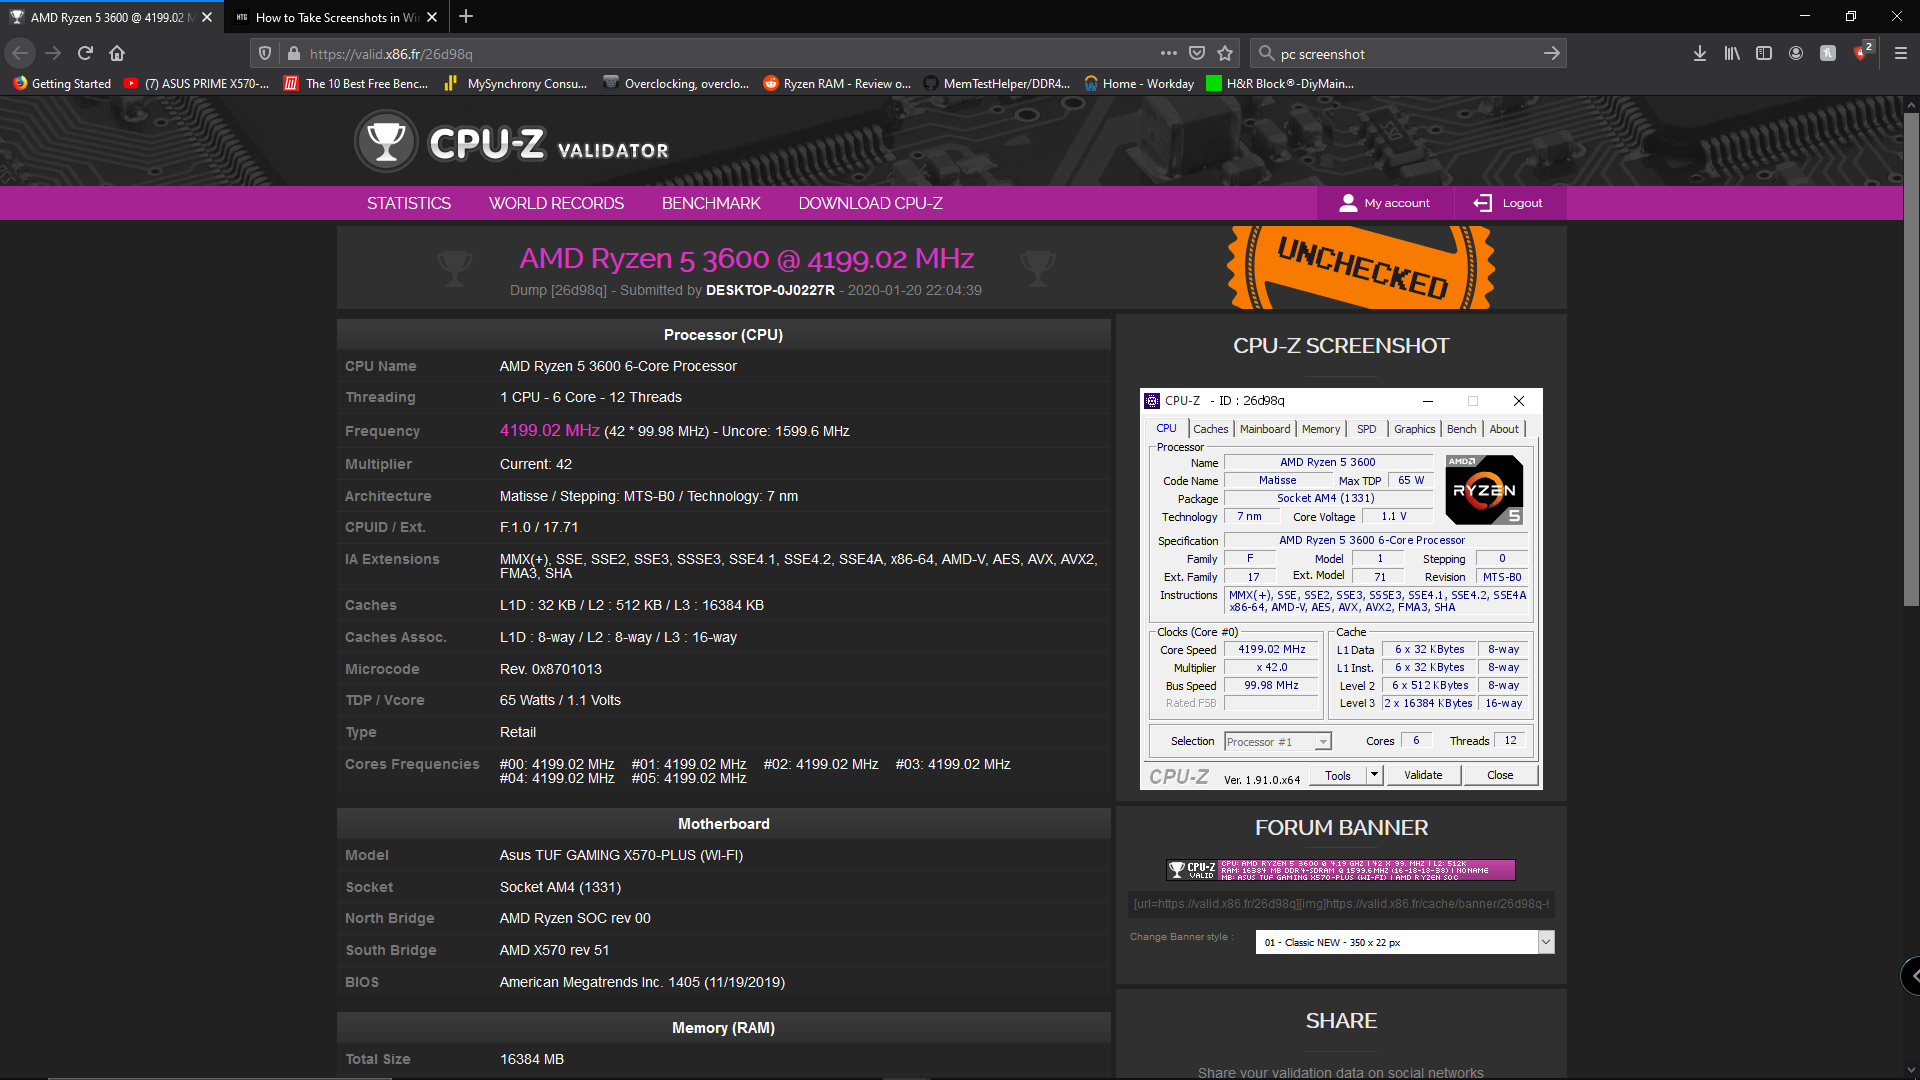
Task: Open Firefox account avatar icon
Action: [1796, 53]
